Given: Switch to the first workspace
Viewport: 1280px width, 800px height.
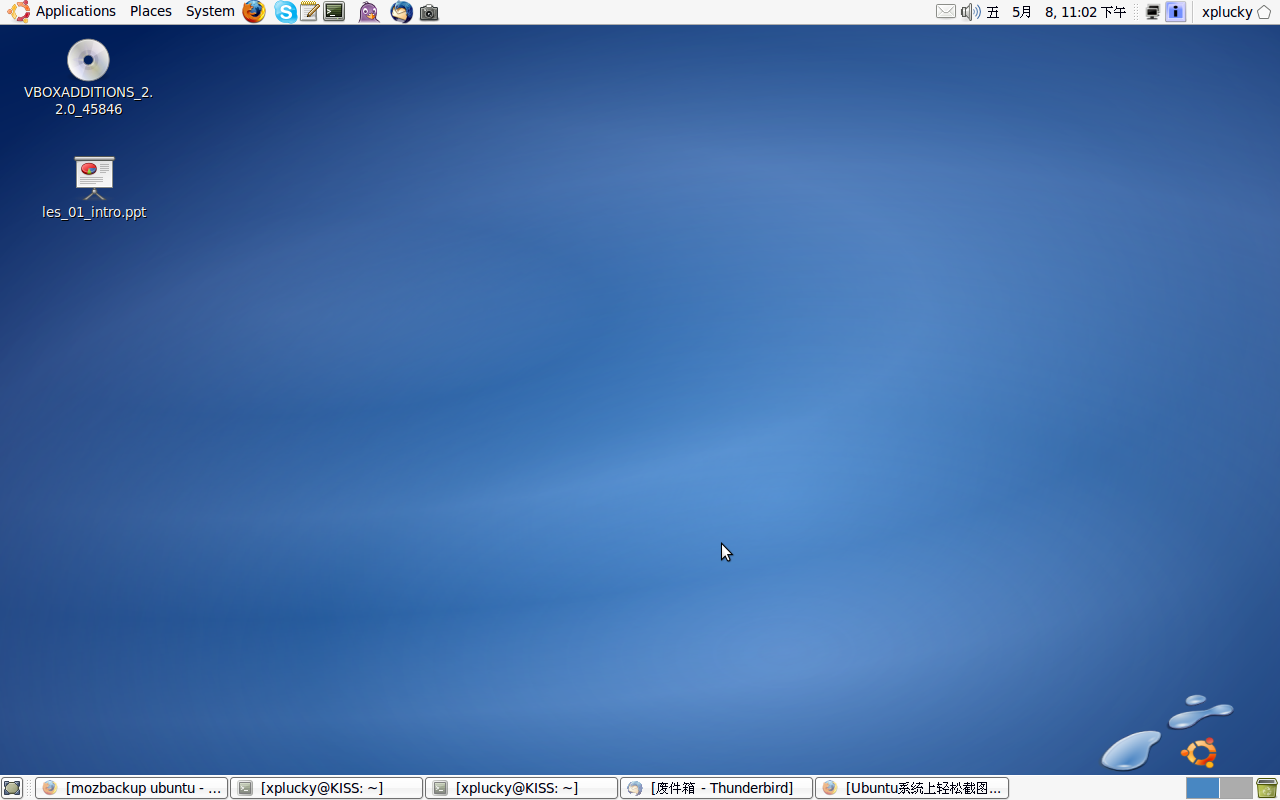Looking at the screenshot, I should coord(1202,788).
